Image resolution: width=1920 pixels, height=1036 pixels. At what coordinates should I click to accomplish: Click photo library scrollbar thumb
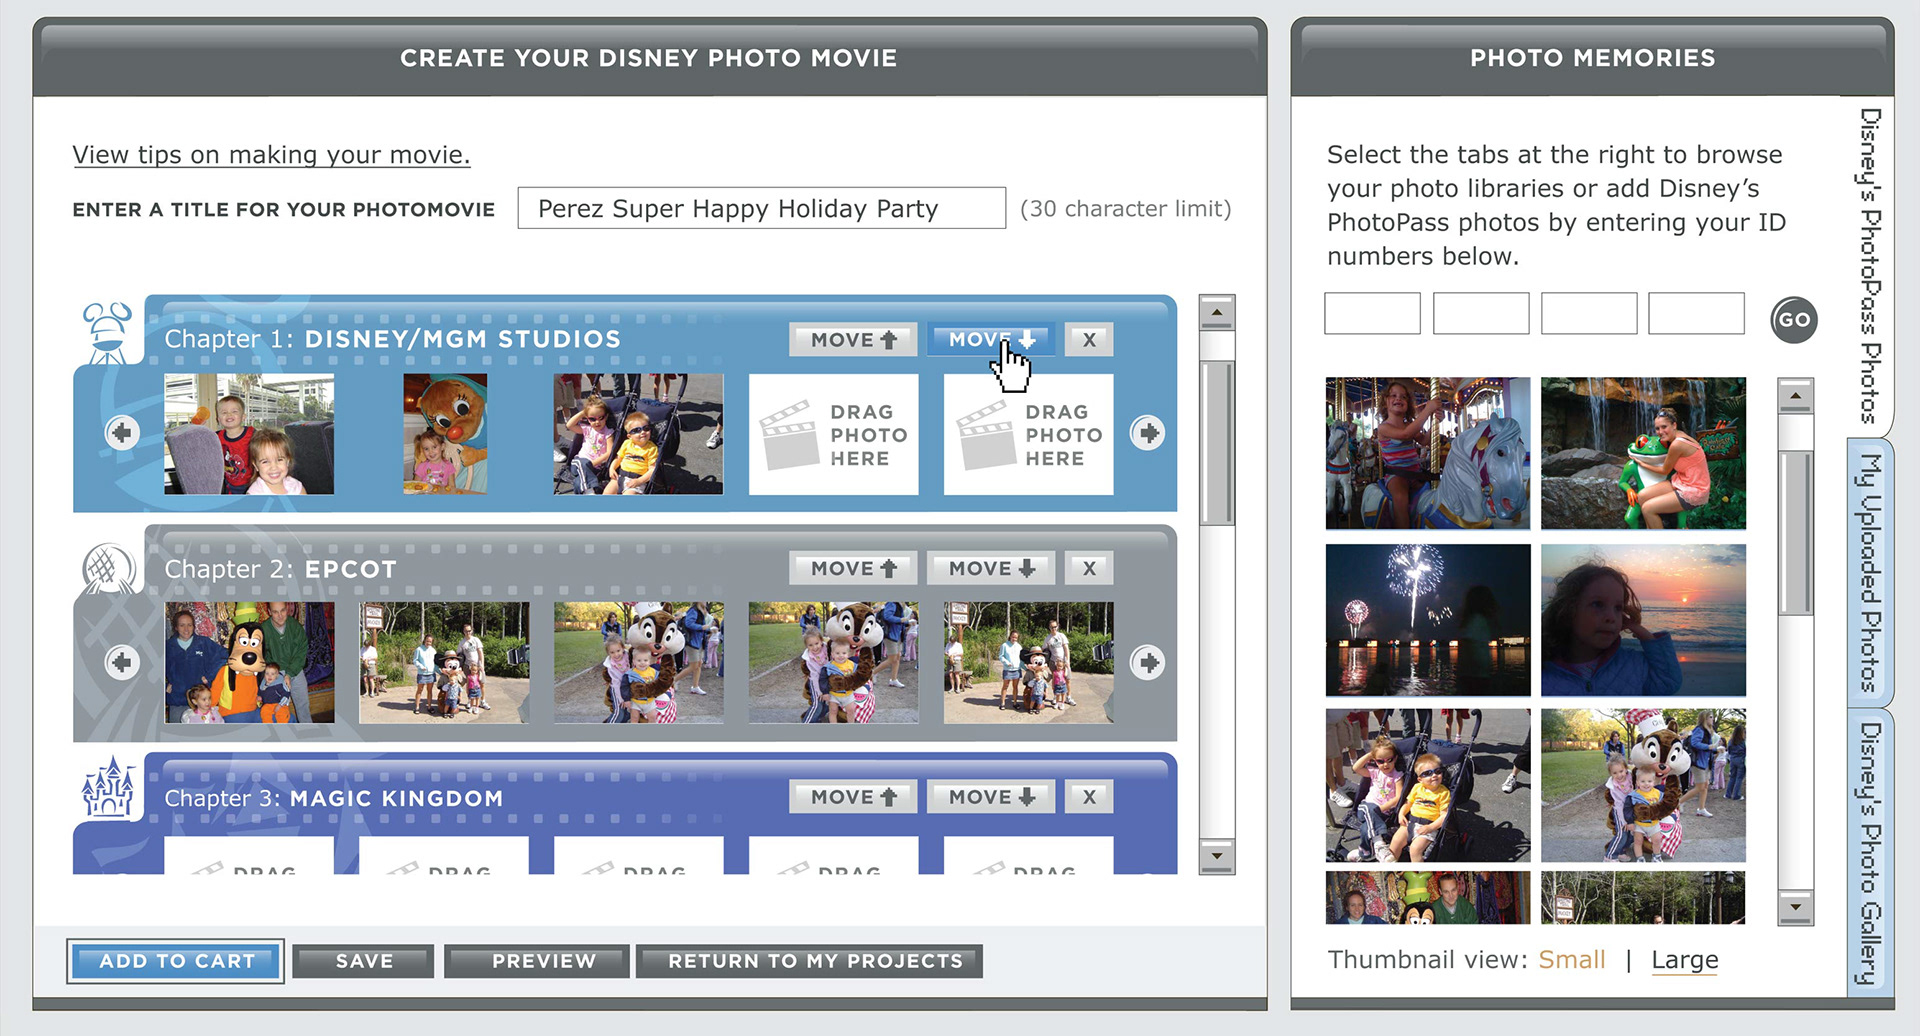(x=1795, y=532)
